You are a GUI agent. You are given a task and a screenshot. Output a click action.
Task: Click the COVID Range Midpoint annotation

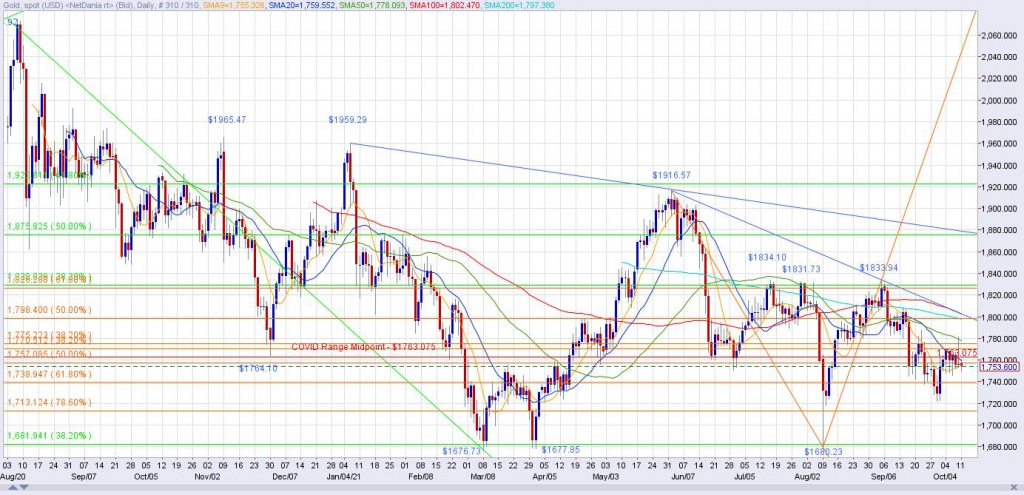[363, 347]
